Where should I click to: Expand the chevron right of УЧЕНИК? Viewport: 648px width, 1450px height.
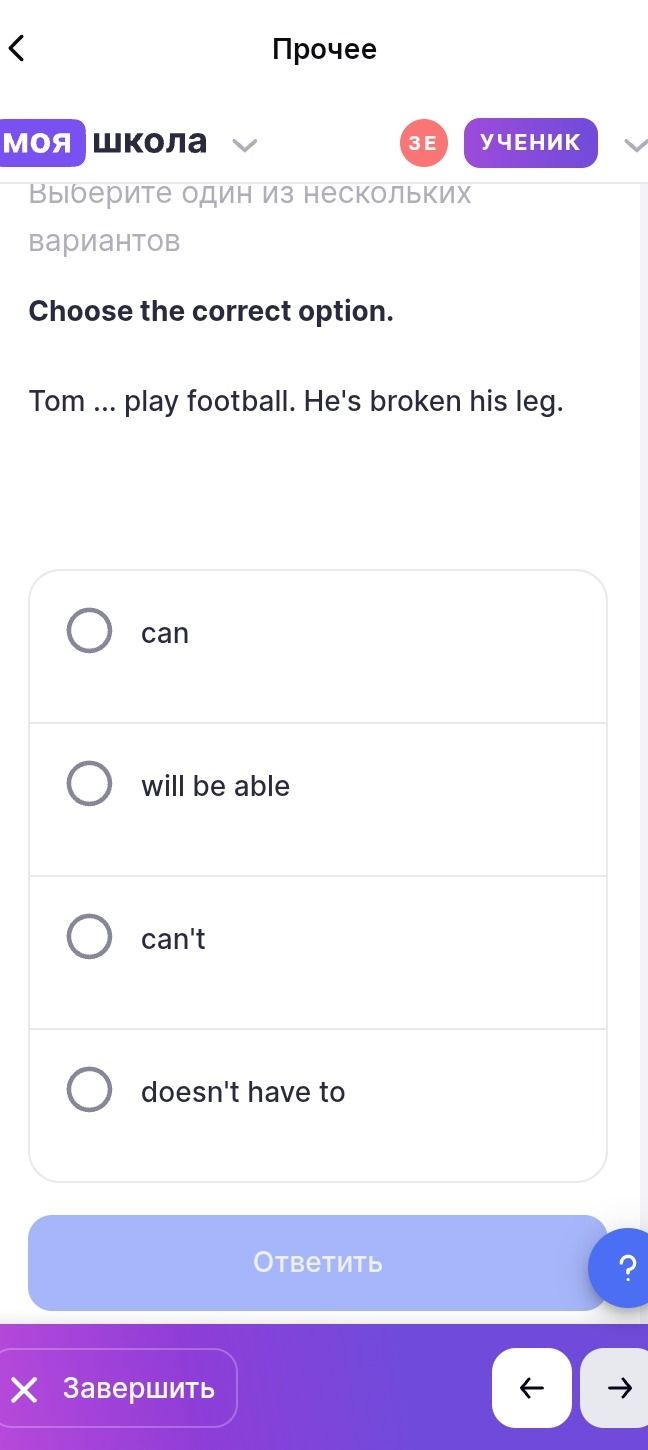click(636, 145)
